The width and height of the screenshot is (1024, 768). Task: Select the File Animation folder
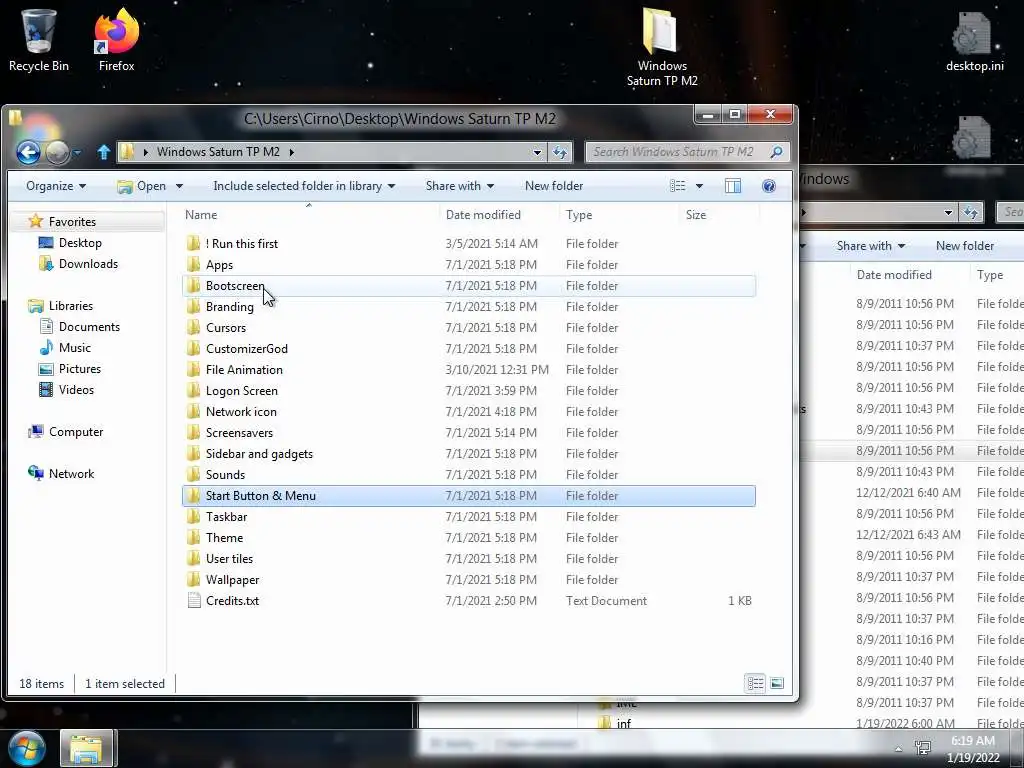coord(468,370)
